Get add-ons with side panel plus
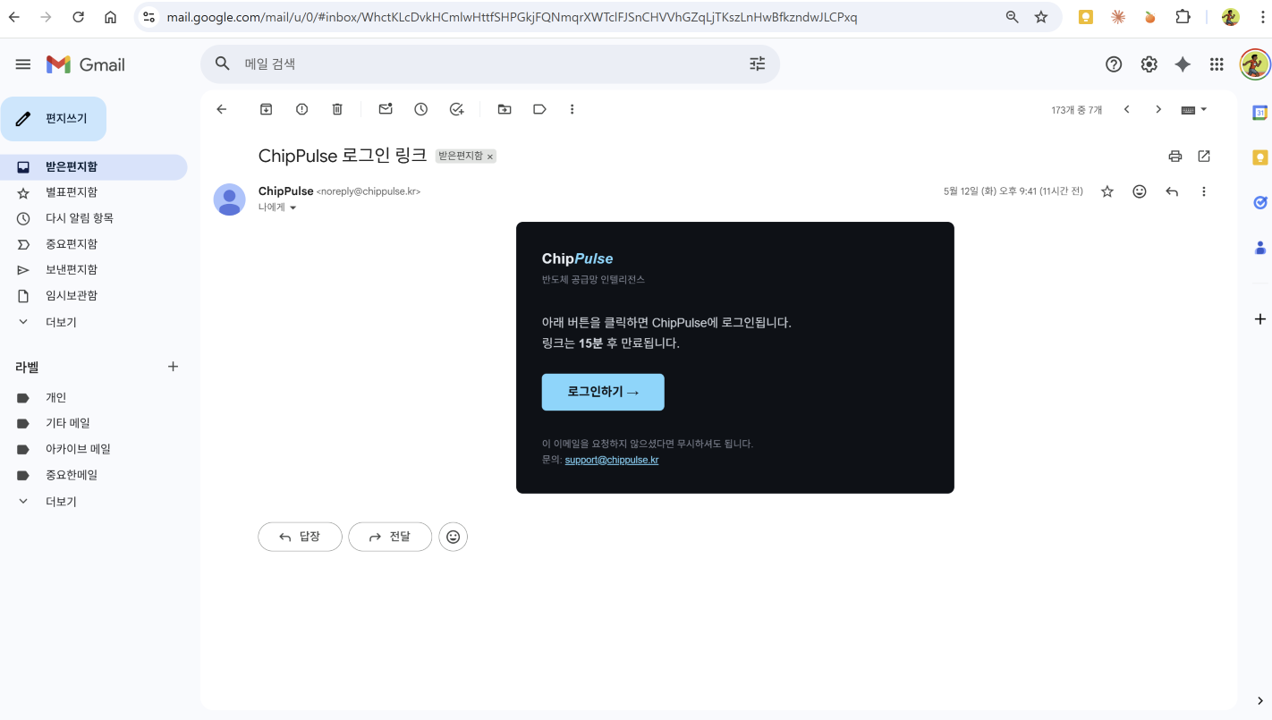The image size is (1272, 720). [x=1260, y=319]
